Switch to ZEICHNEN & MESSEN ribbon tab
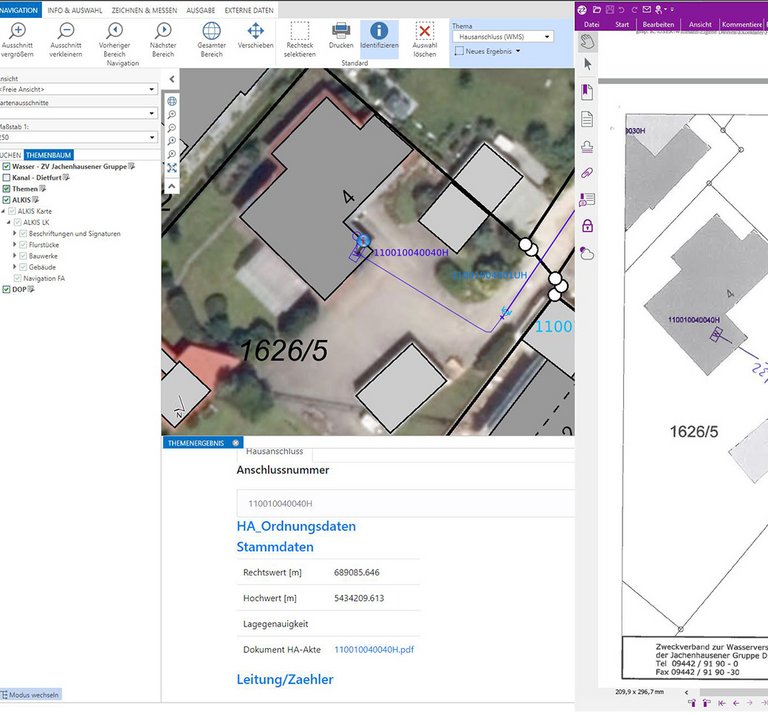The width and height of the screenshot is (768, 713). (144, 10)
